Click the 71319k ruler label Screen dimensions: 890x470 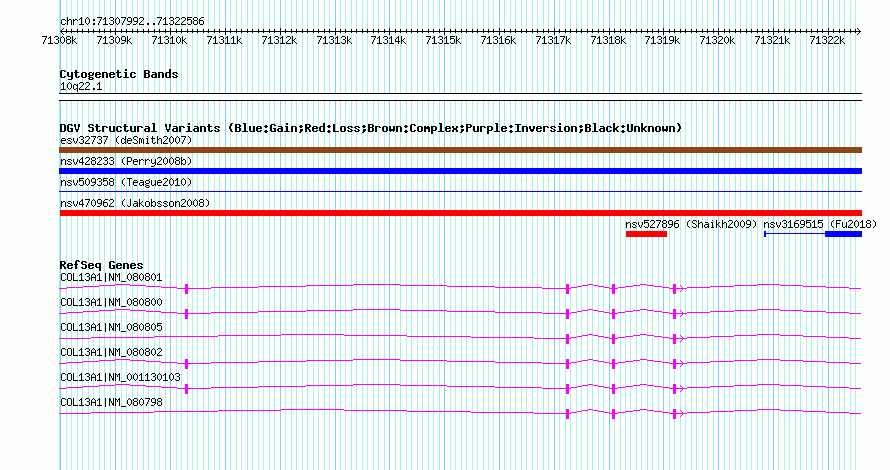click(662, 40)
